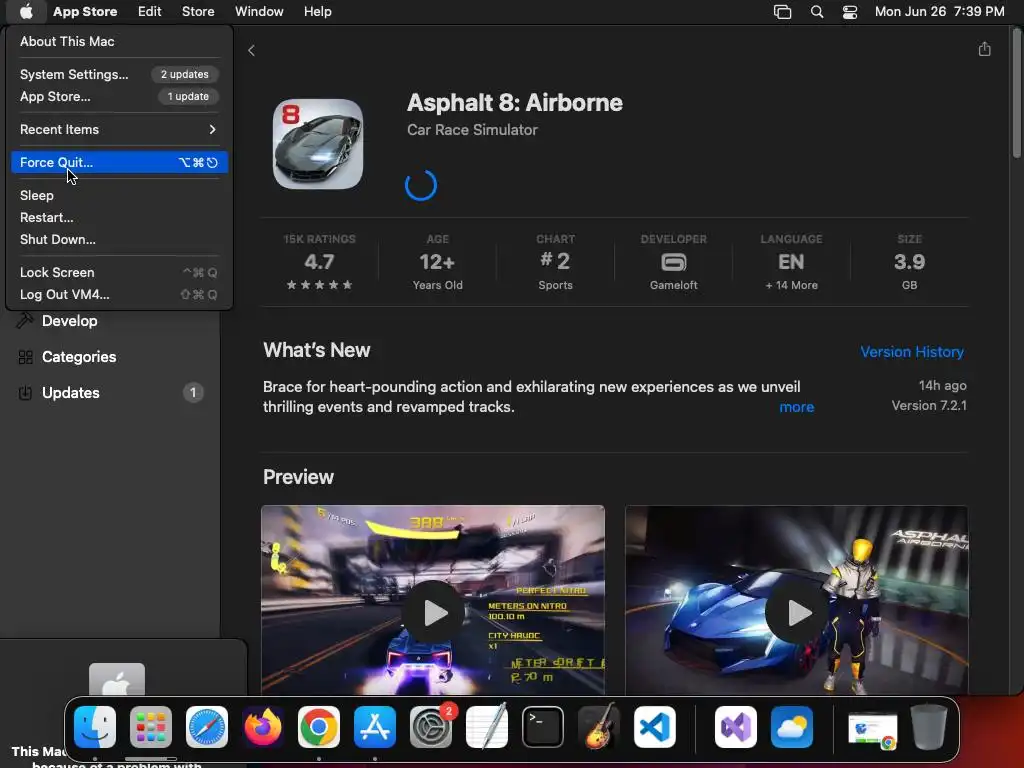
Task: Click the Gameloft developer logo
Action: (673, 262)
